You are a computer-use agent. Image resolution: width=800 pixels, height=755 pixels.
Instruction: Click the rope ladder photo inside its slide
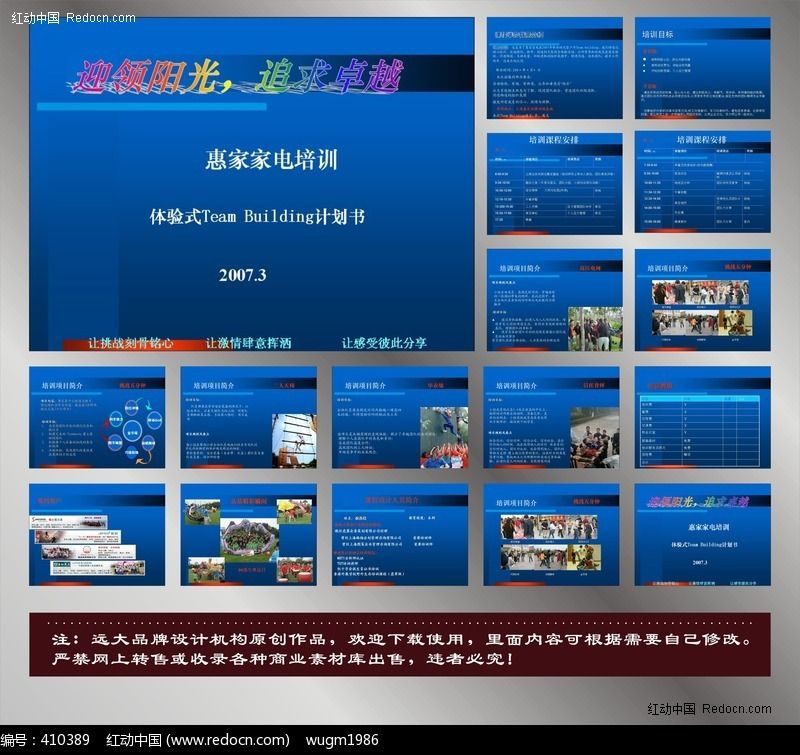(x=294, y=440)
